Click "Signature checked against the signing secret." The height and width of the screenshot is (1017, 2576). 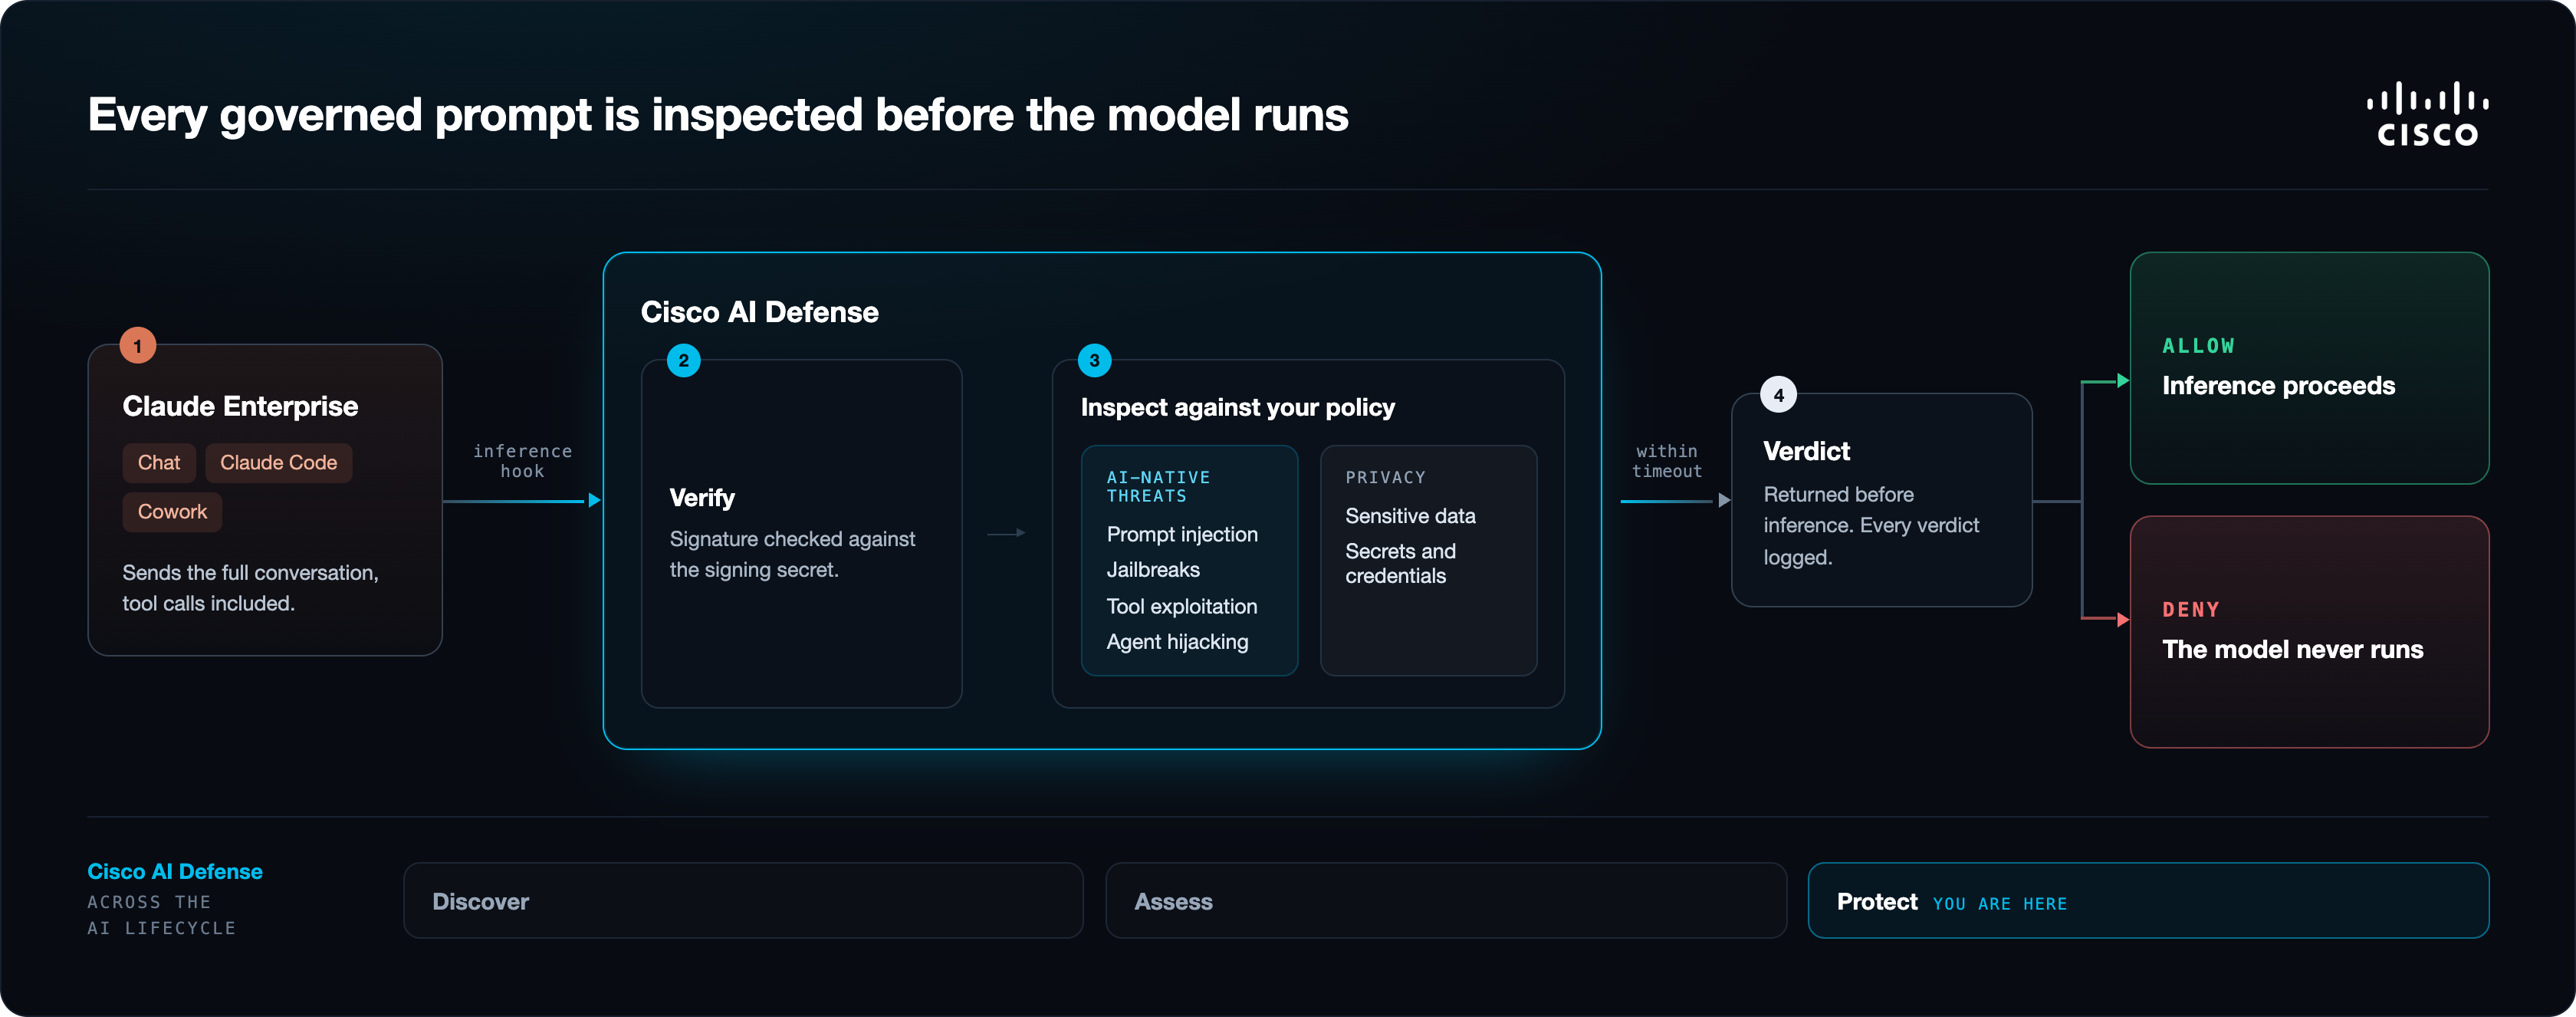(x=792, y=554)
